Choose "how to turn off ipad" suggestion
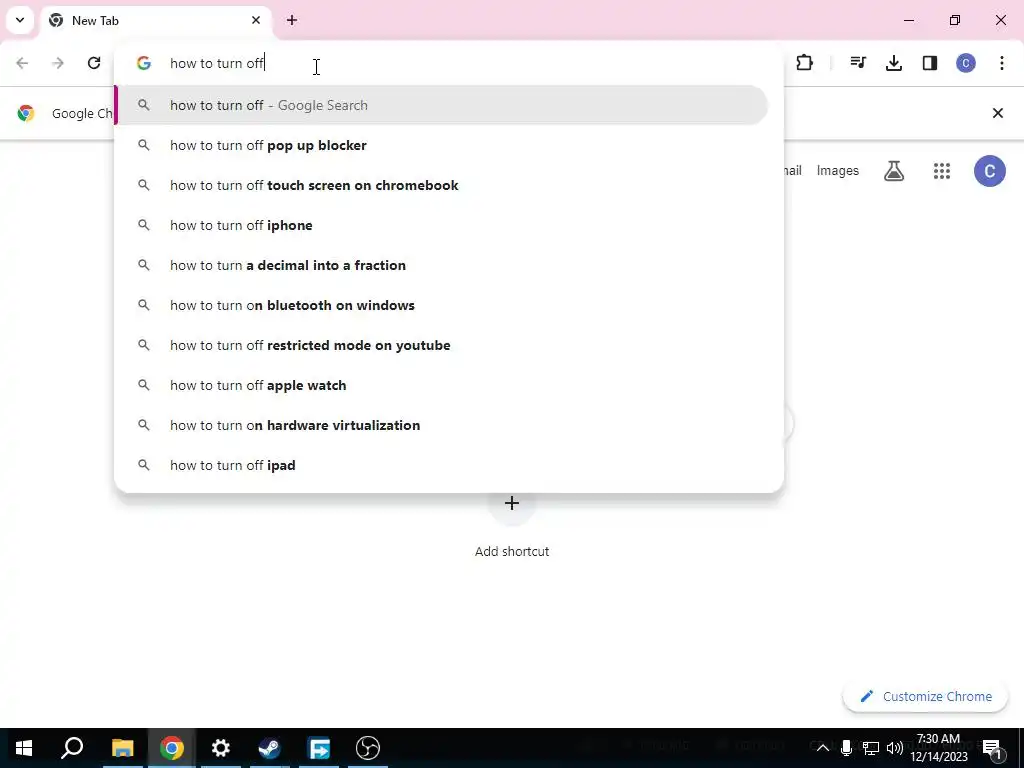Viewport: 1024px width, 768px height. coord(441,465)
